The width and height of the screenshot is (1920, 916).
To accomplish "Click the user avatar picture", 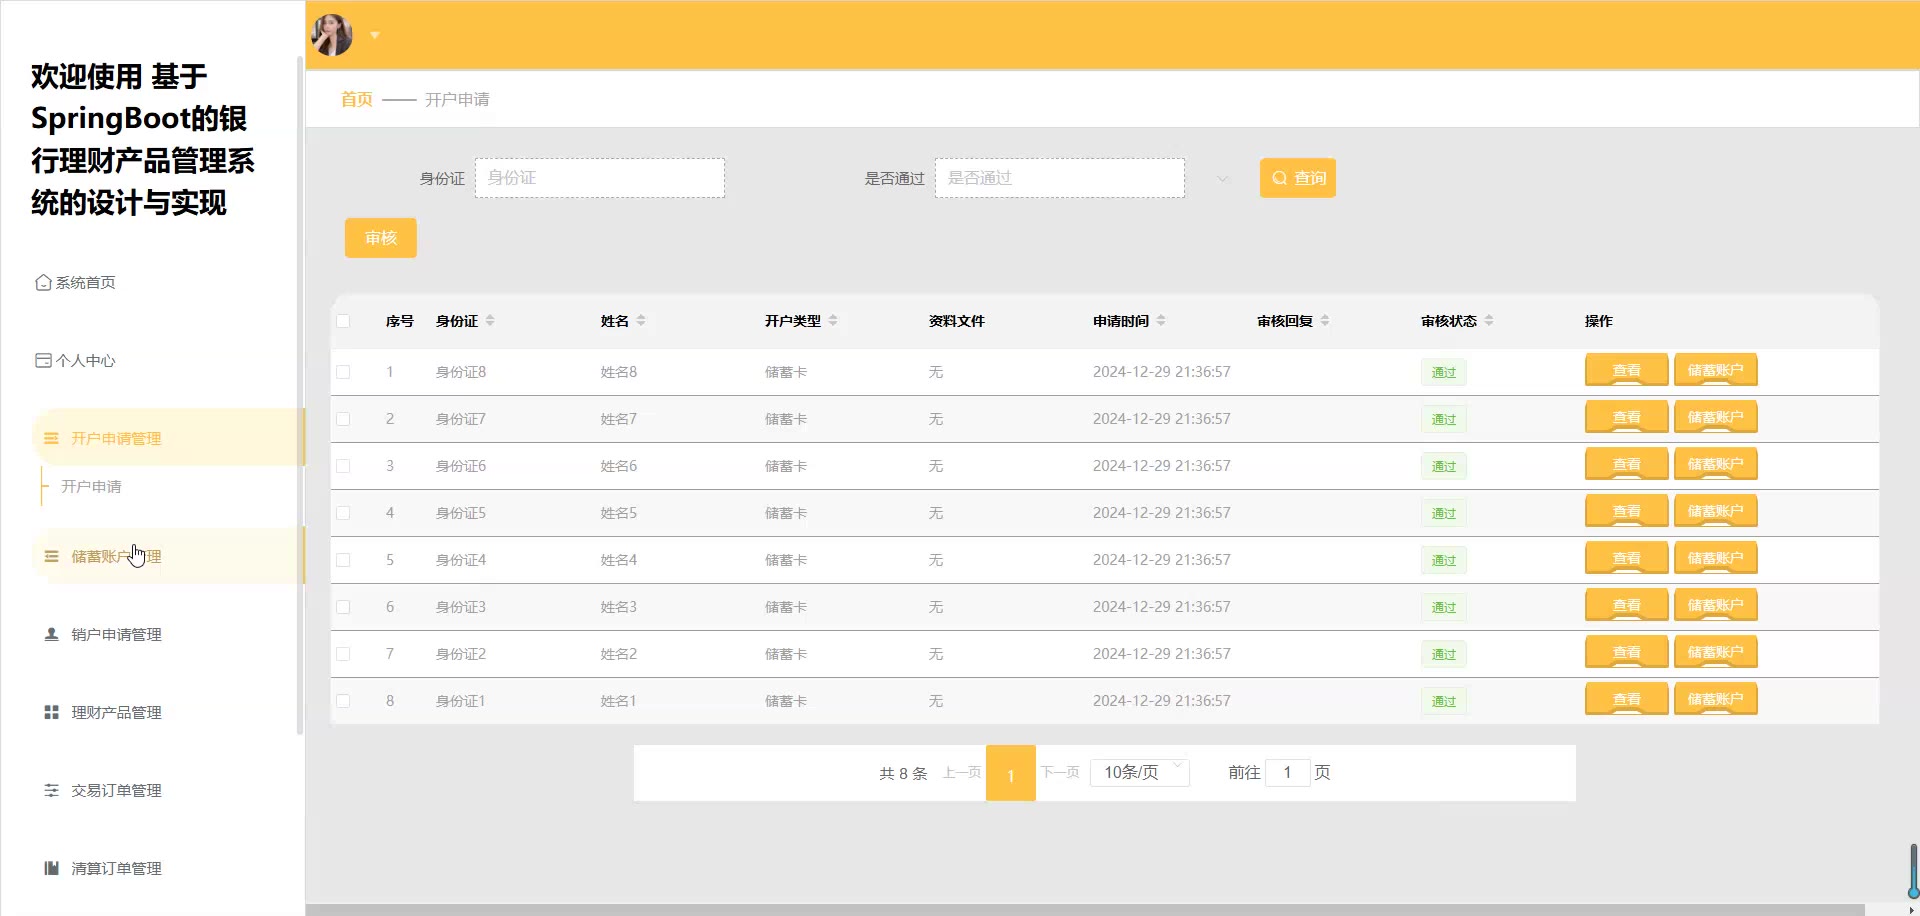I will click(x=332, y=35).
